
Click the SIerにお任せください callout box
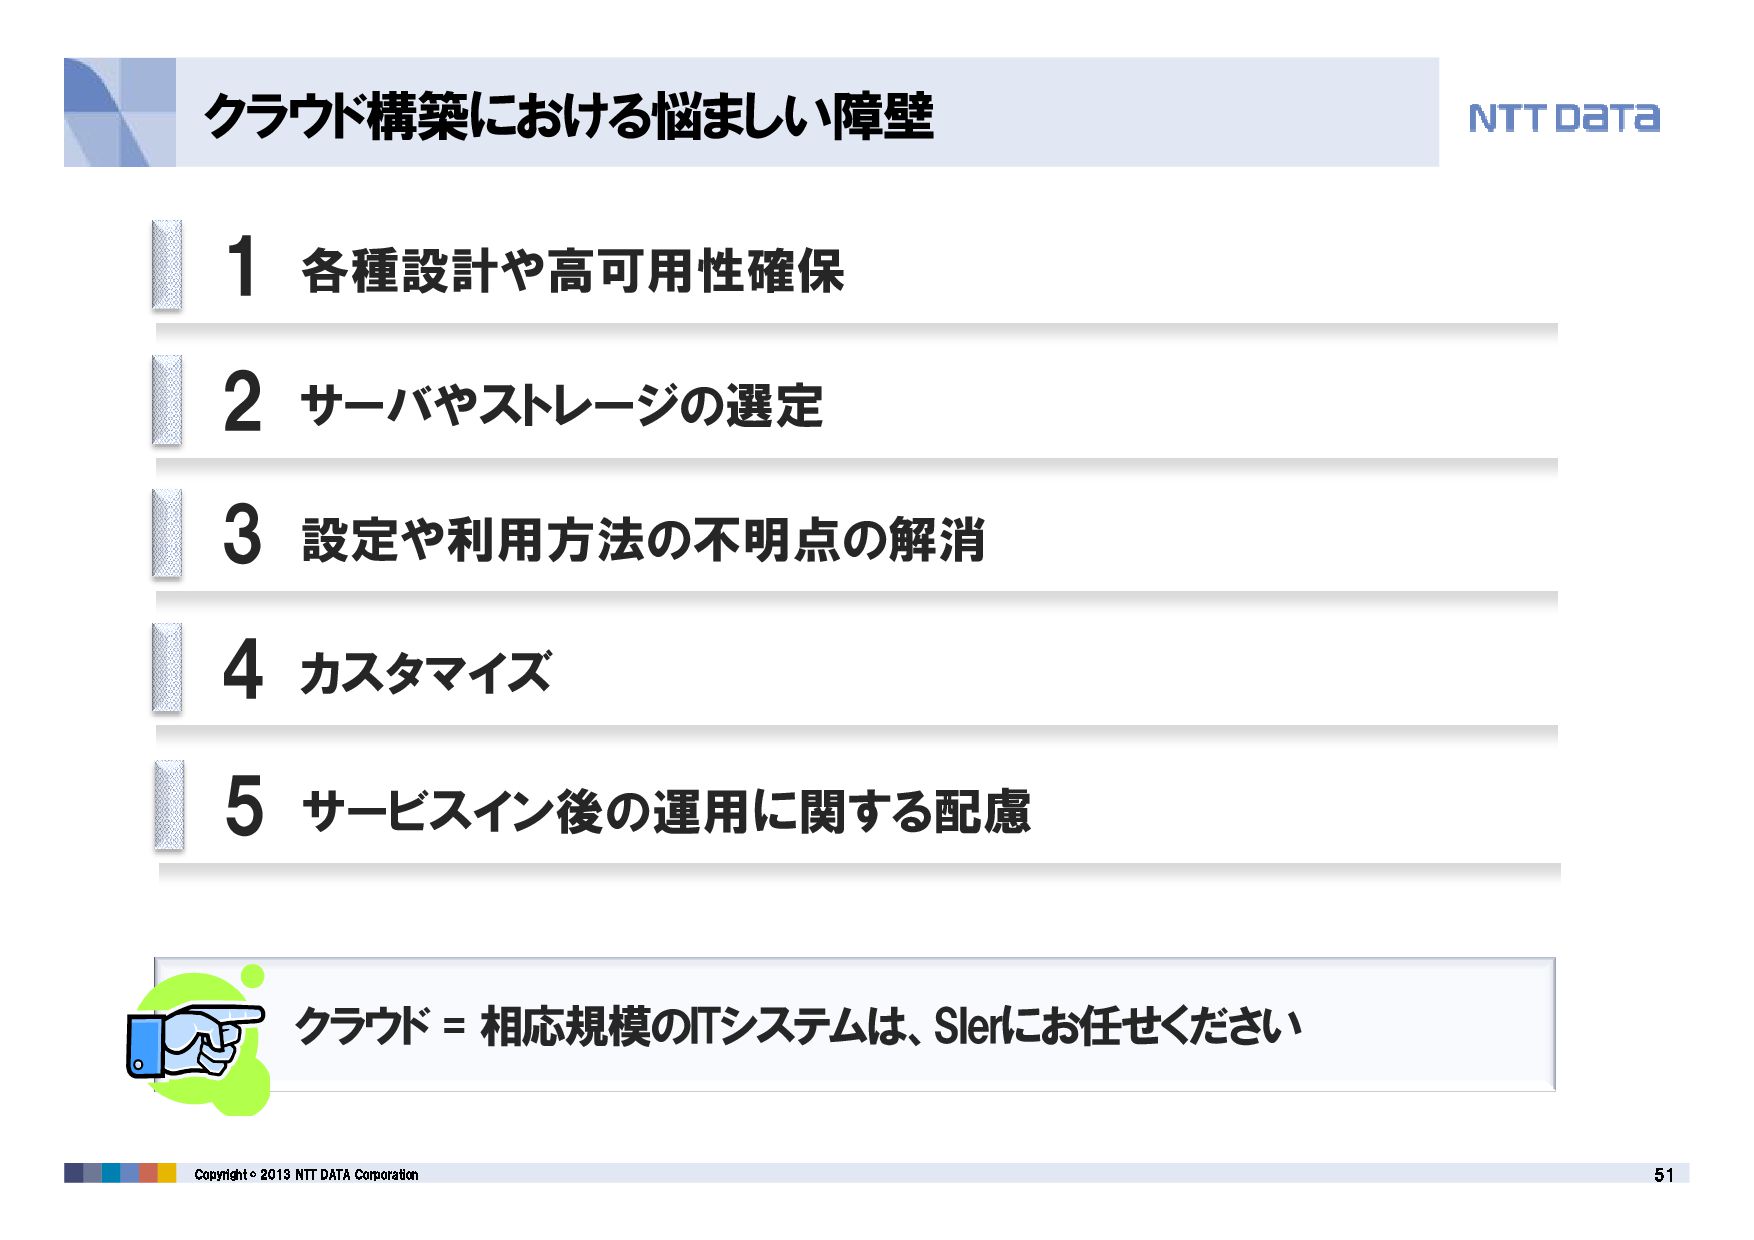click(x=855, y=1024)
